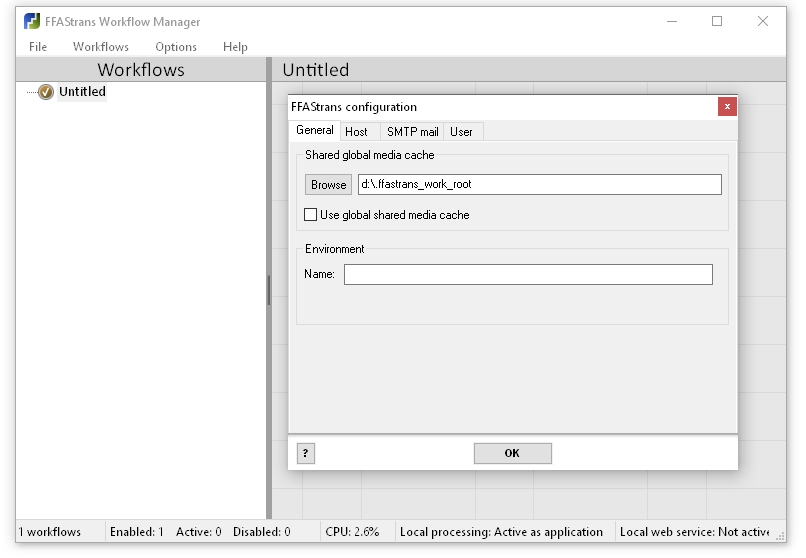
Task: Click the Untitled workflow checkmark status icon
Action: (x=46, y=92)
